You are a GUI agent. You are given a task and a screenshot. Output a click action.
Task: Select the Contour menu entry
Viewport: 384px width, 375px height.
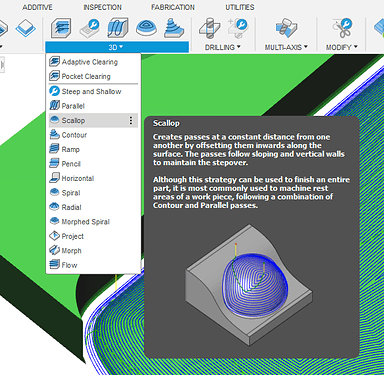pos(93,135)
